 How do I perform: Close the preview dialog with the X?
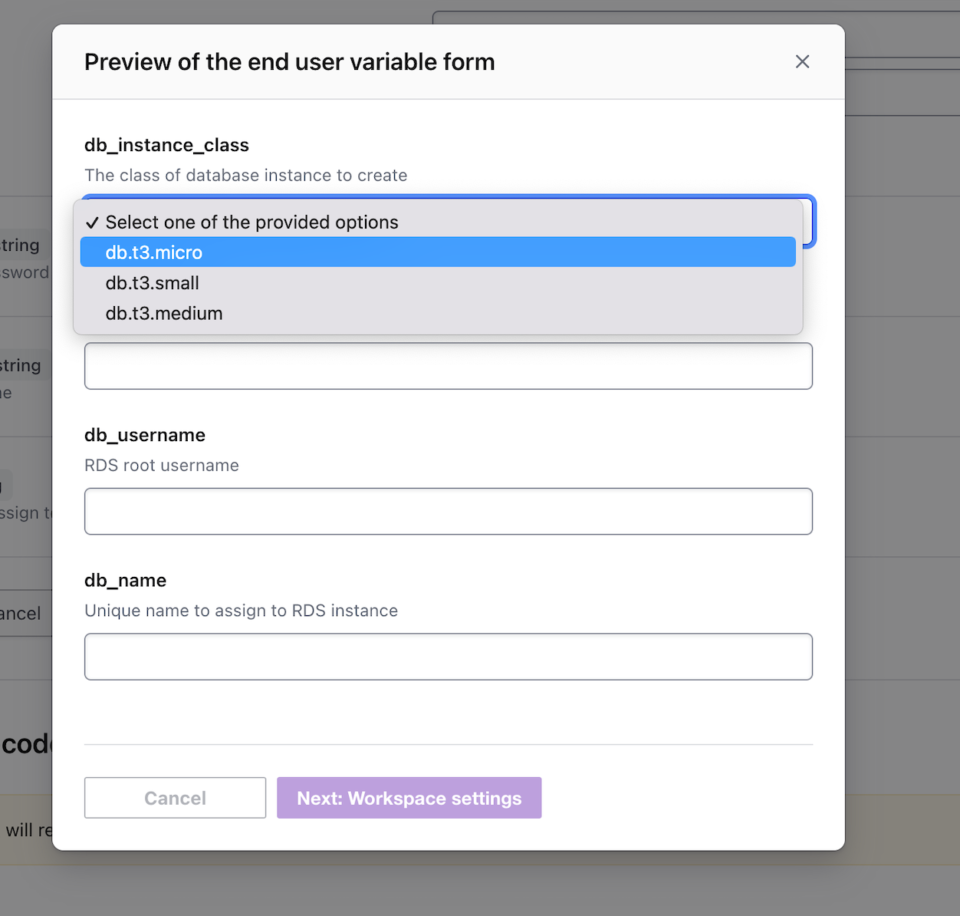pyautogui.click(x=802, y=61)
